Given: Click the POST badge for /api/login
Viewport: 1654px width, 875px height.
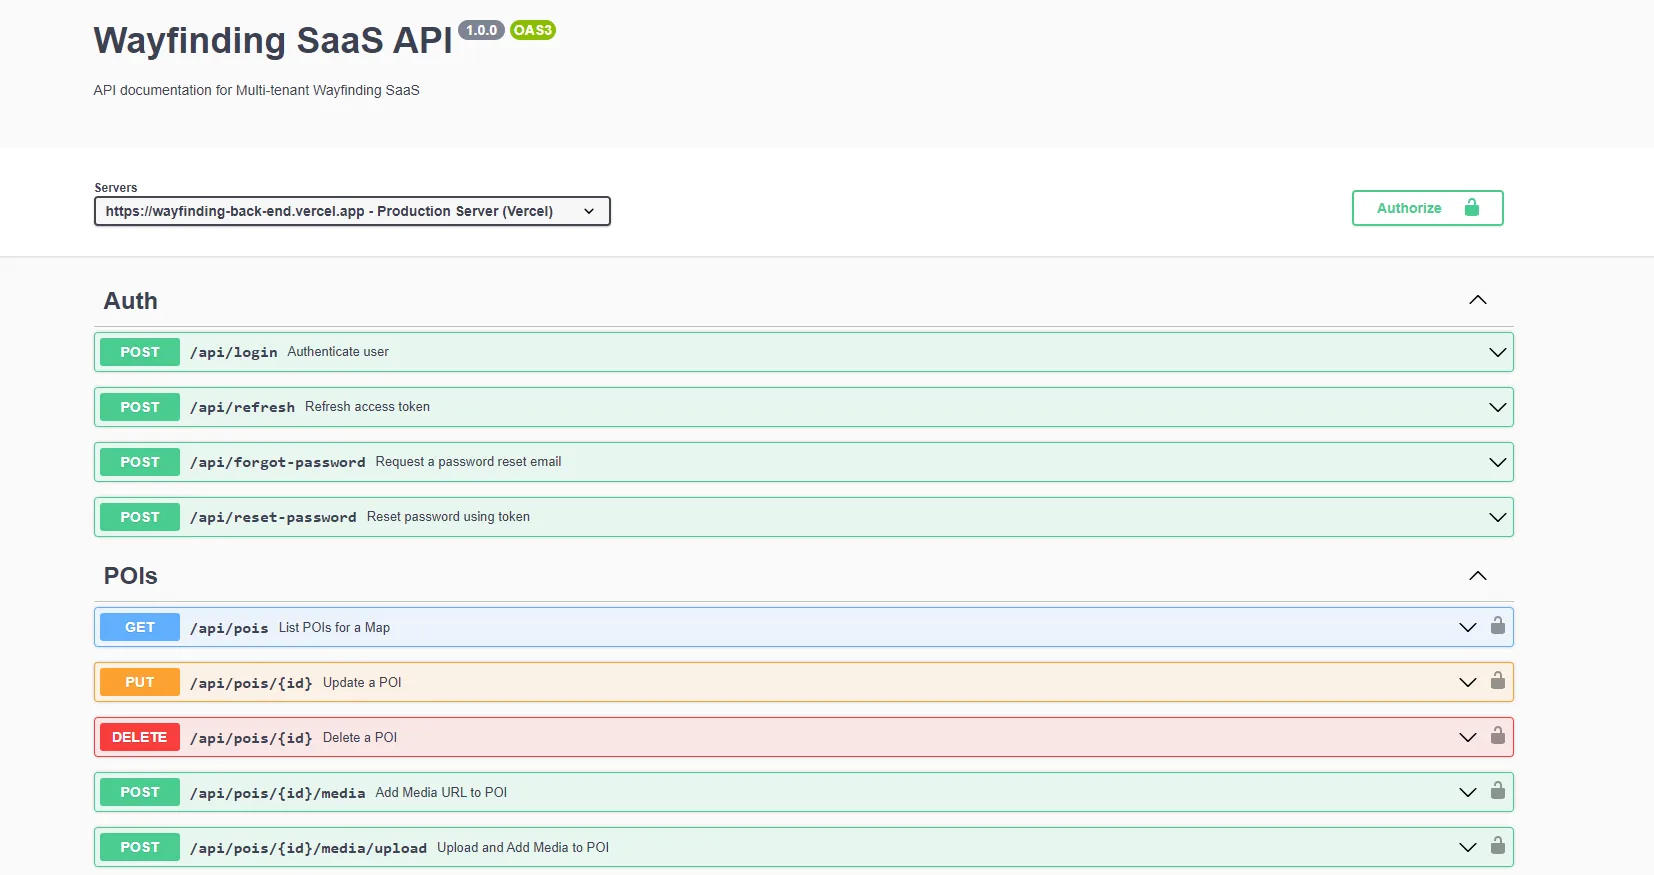Looking at the screenshot, I should 140,352.
